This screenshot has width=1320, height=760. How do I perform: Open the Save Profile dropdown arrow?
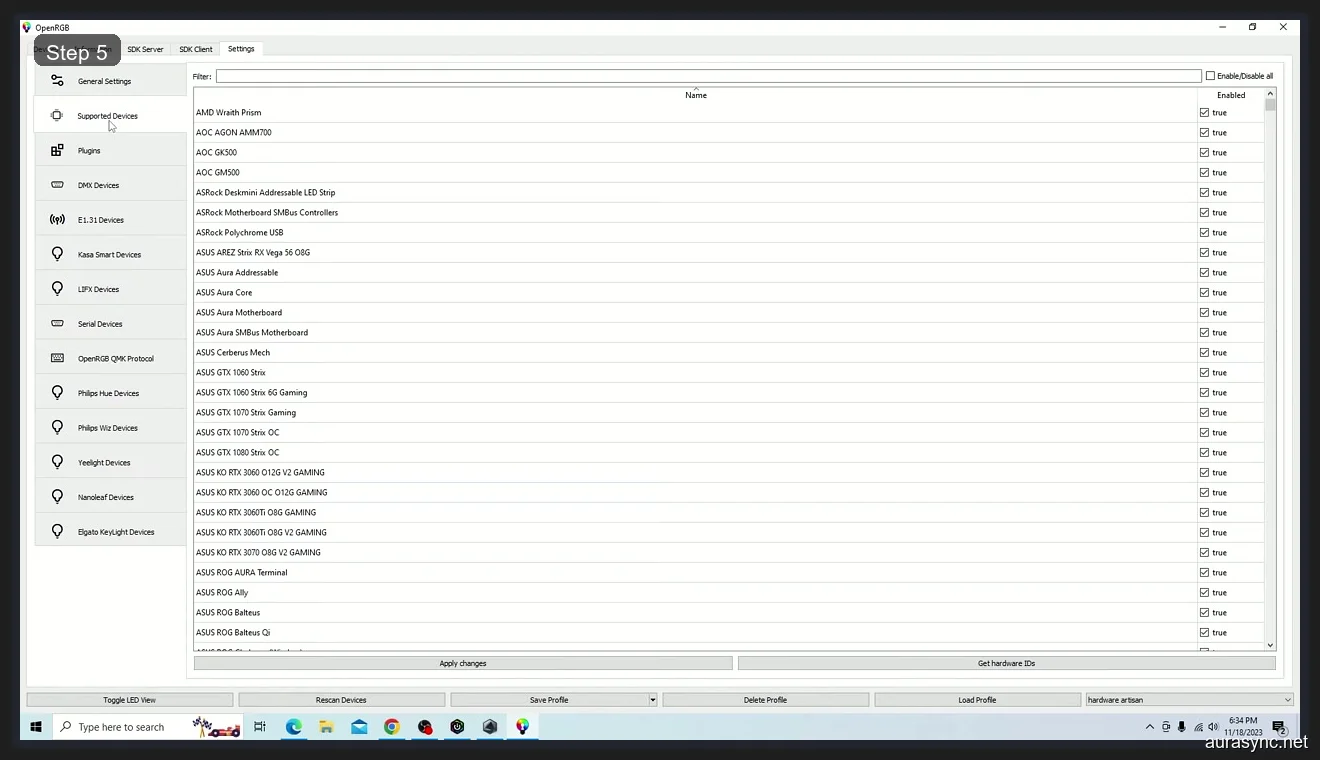point(651,699)
